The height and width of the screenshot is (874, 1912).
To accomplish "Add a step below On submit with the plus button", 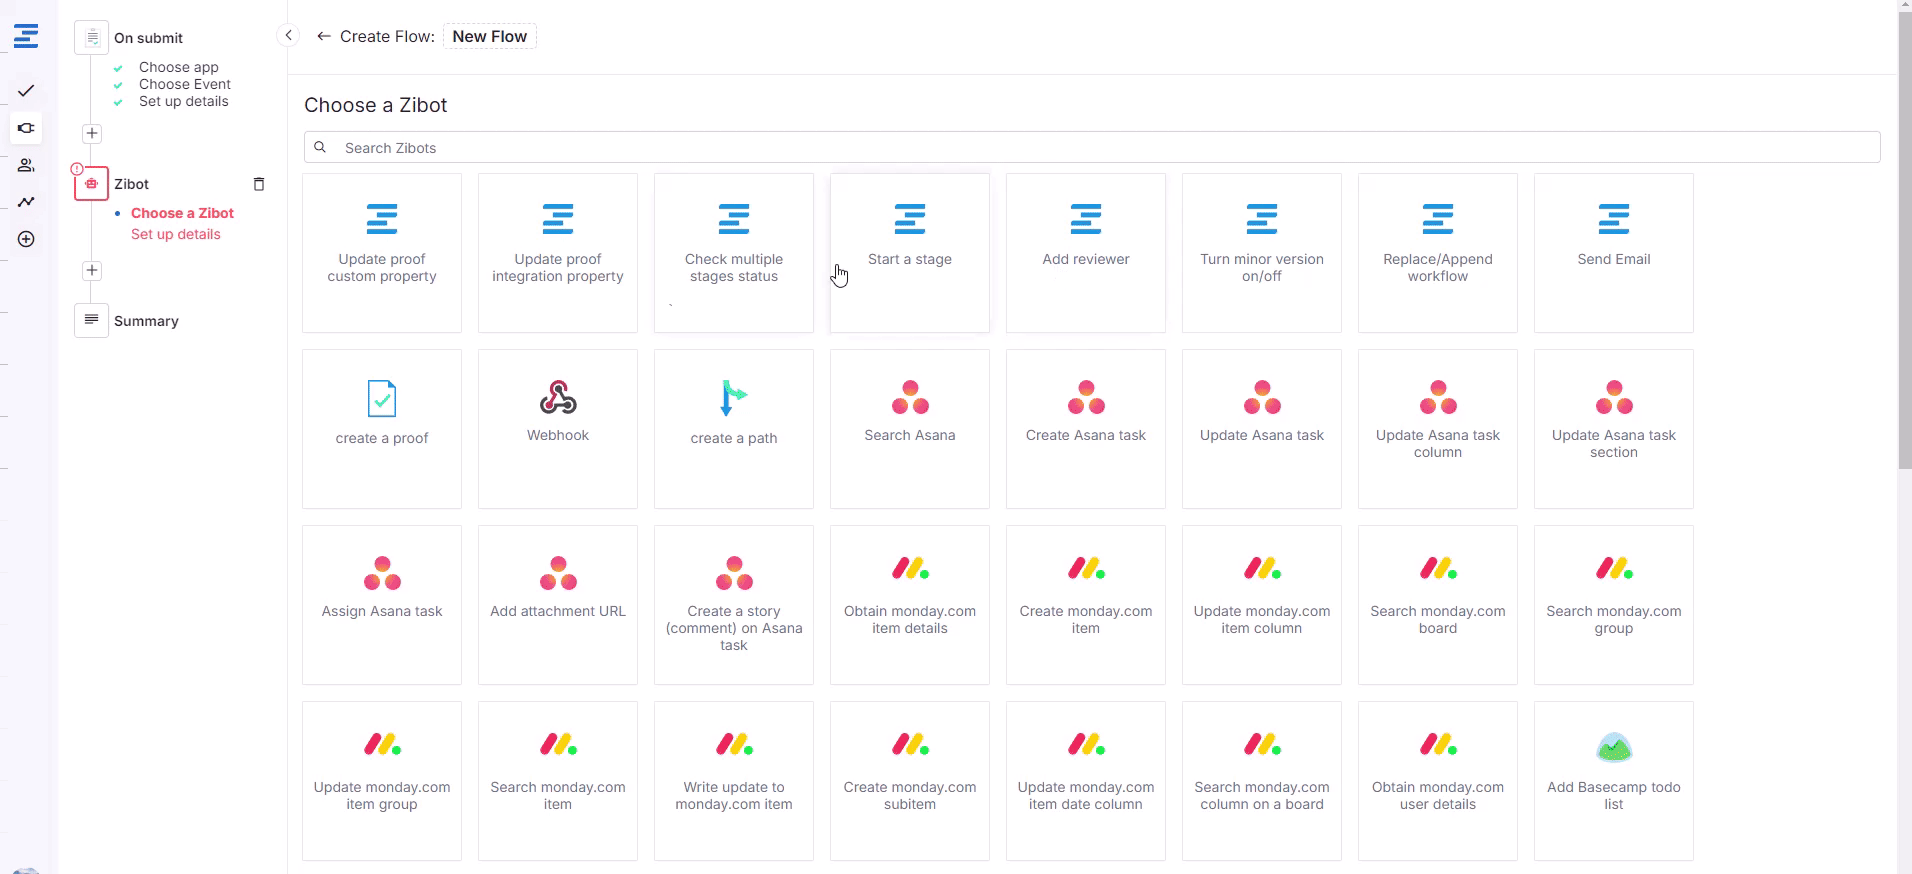I will pyautogui.click(x=92, y=133).
